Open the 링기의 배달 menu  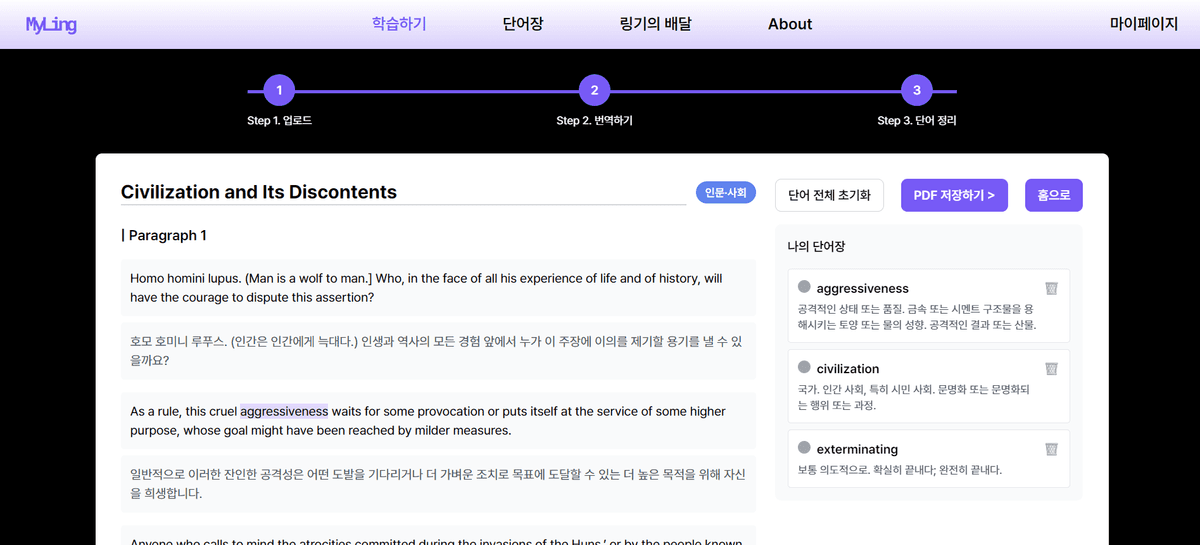pos(655,24)
